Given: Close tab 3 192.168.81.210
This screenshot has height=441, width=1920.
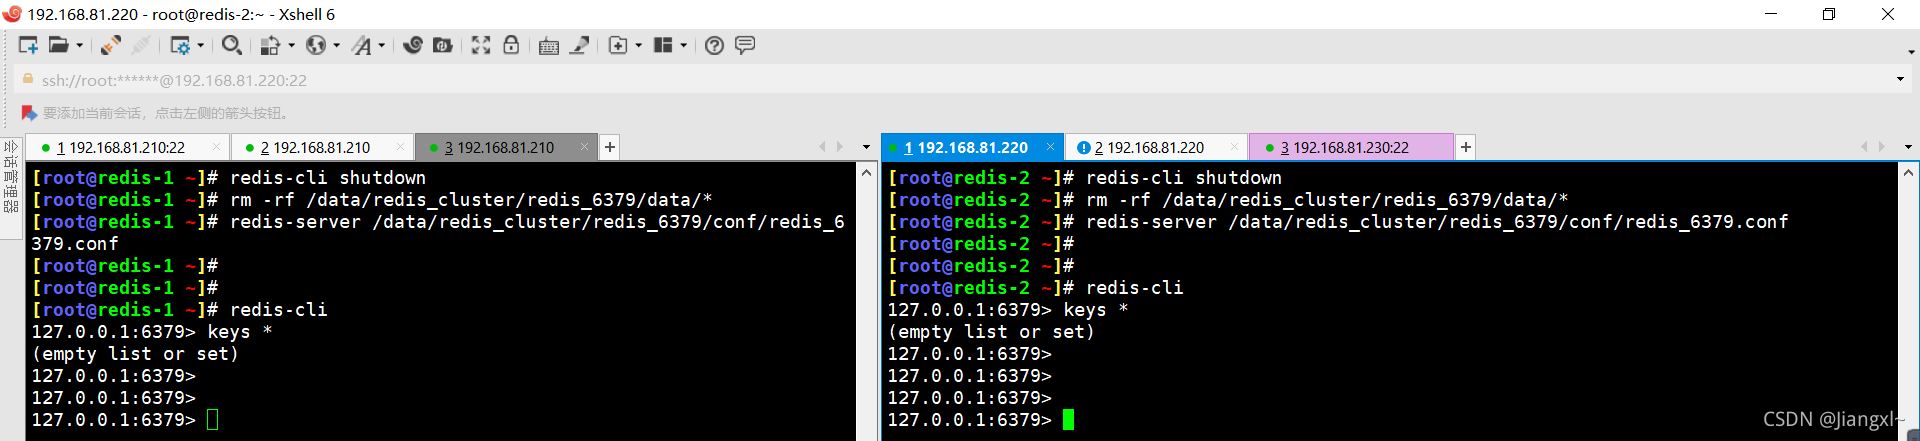Looking at the screenshot, I should coord(585,147).
